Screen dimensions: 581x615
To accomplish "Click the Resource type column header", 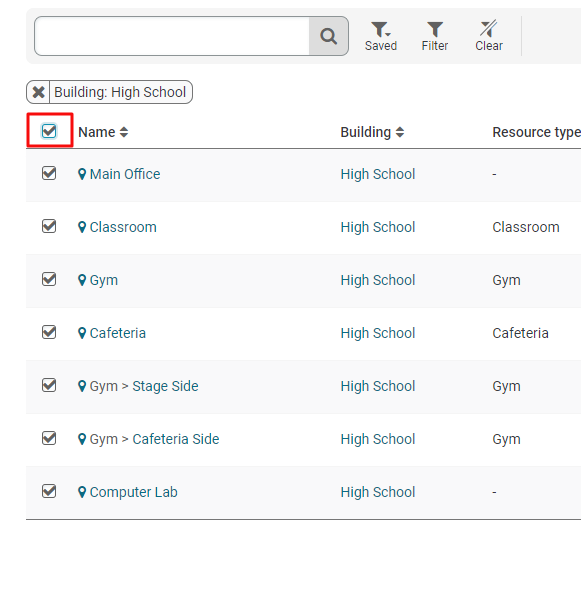I will click(x=536, y=132).
